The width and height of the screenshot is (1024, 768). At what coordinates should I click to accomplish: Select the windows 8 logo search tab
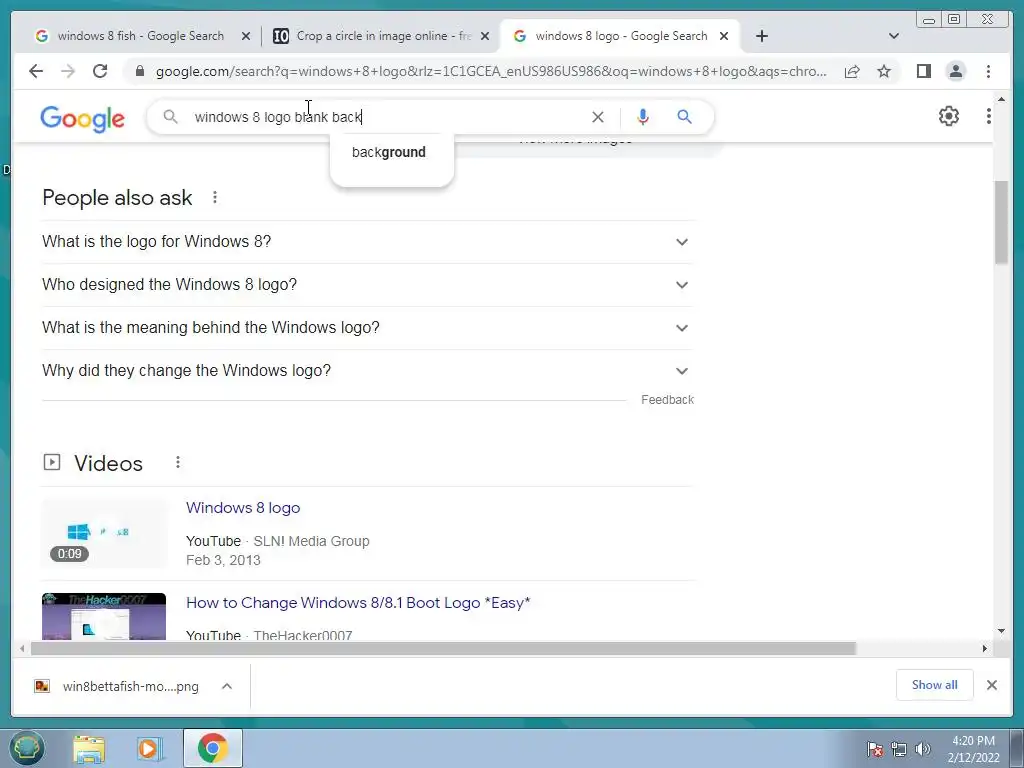[x=621, y=36]
